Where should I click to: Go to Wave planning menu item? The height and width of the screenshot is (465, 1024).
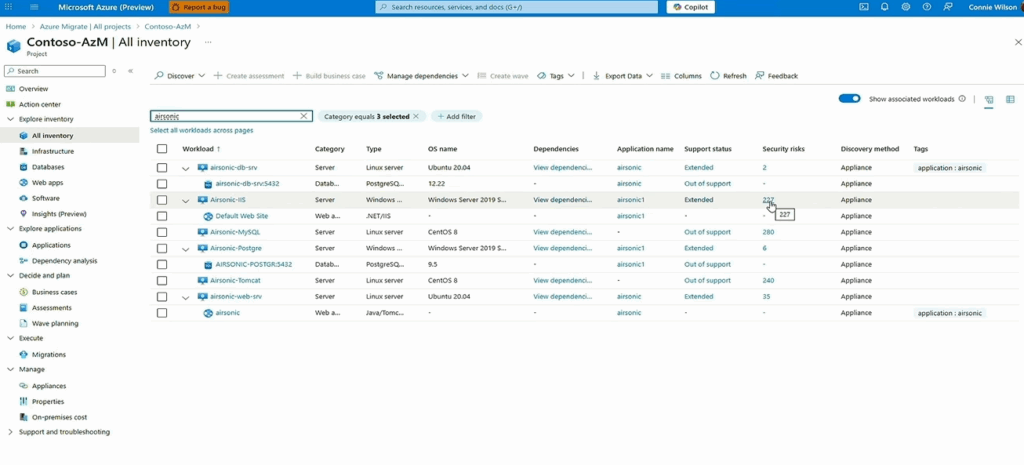55,323
